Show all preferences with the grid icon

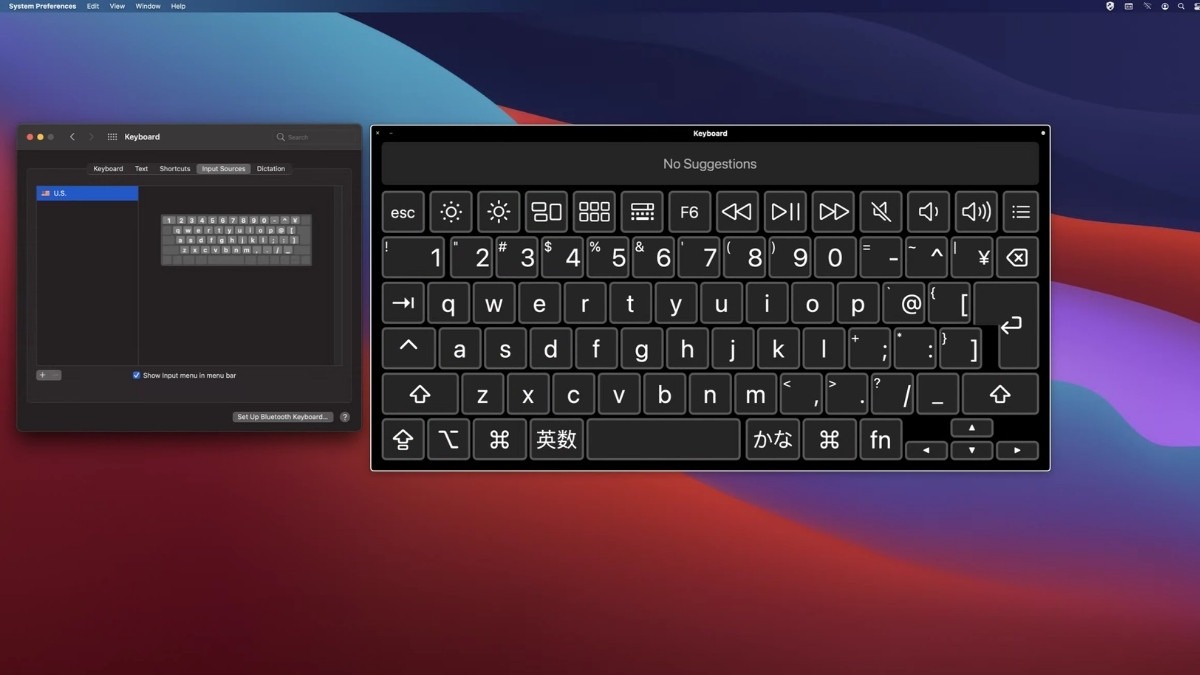click(x=112, y=137)
